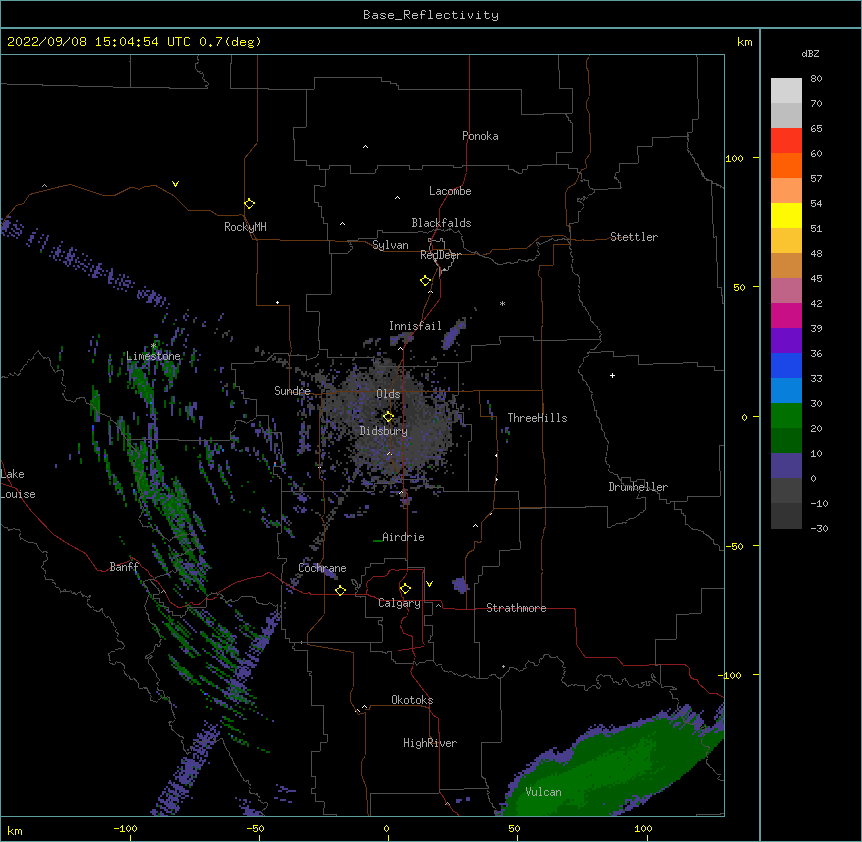The width and height of the screenshot is (862, 842).
Task: Click the yellow marker south of RedDeer
Action: 425,281
